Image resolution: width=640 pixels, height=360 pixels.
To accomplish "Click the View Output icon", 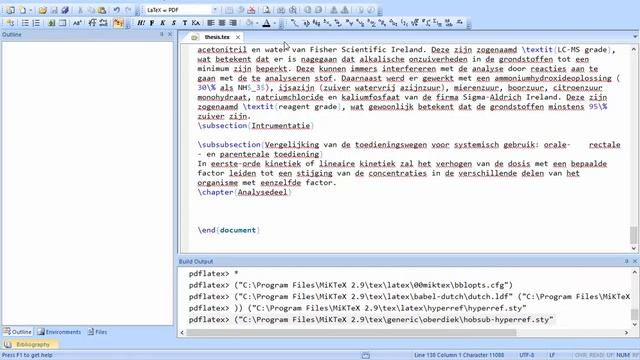I will tap(267, 10).
